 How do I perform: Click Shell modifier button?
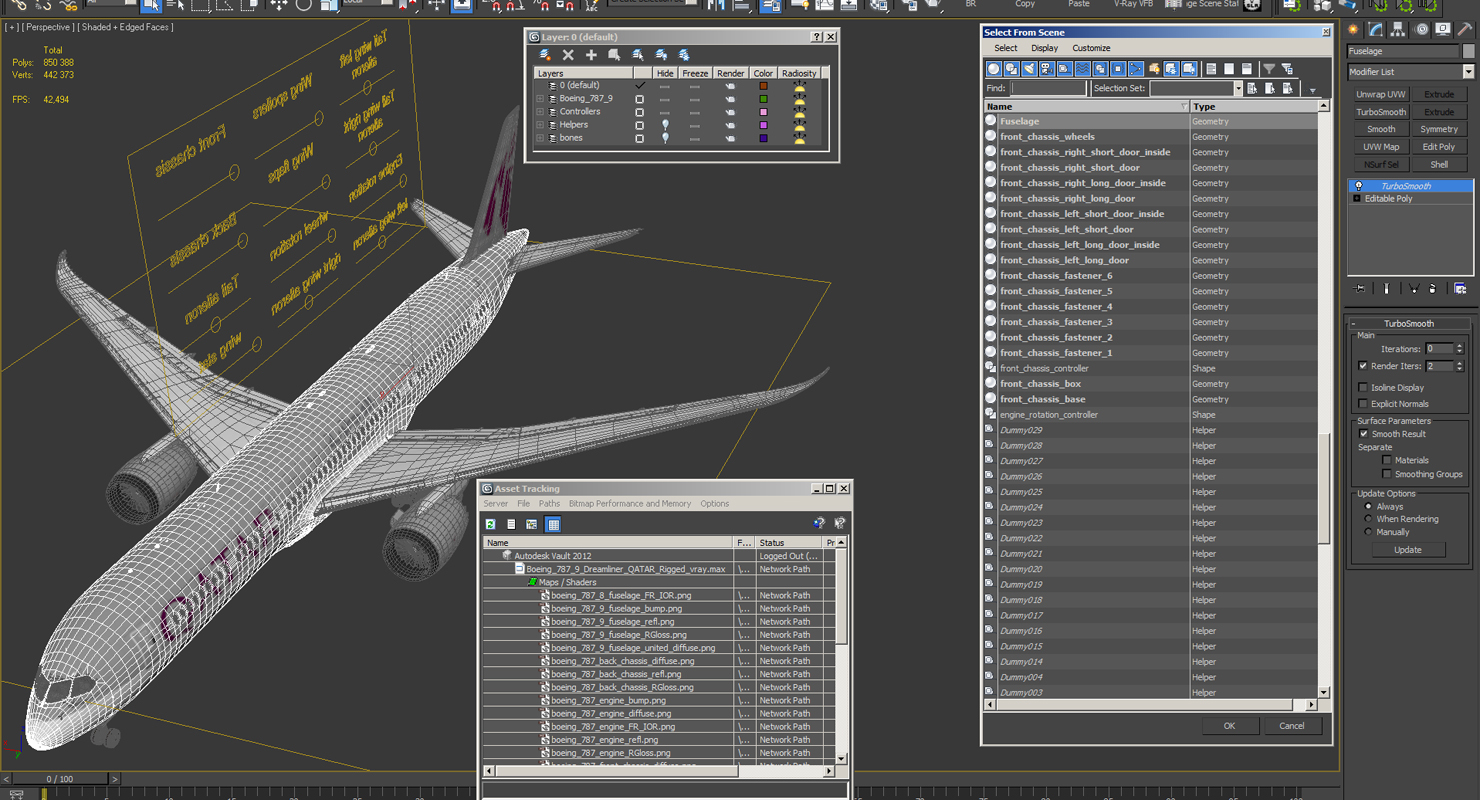[1439, 164]
